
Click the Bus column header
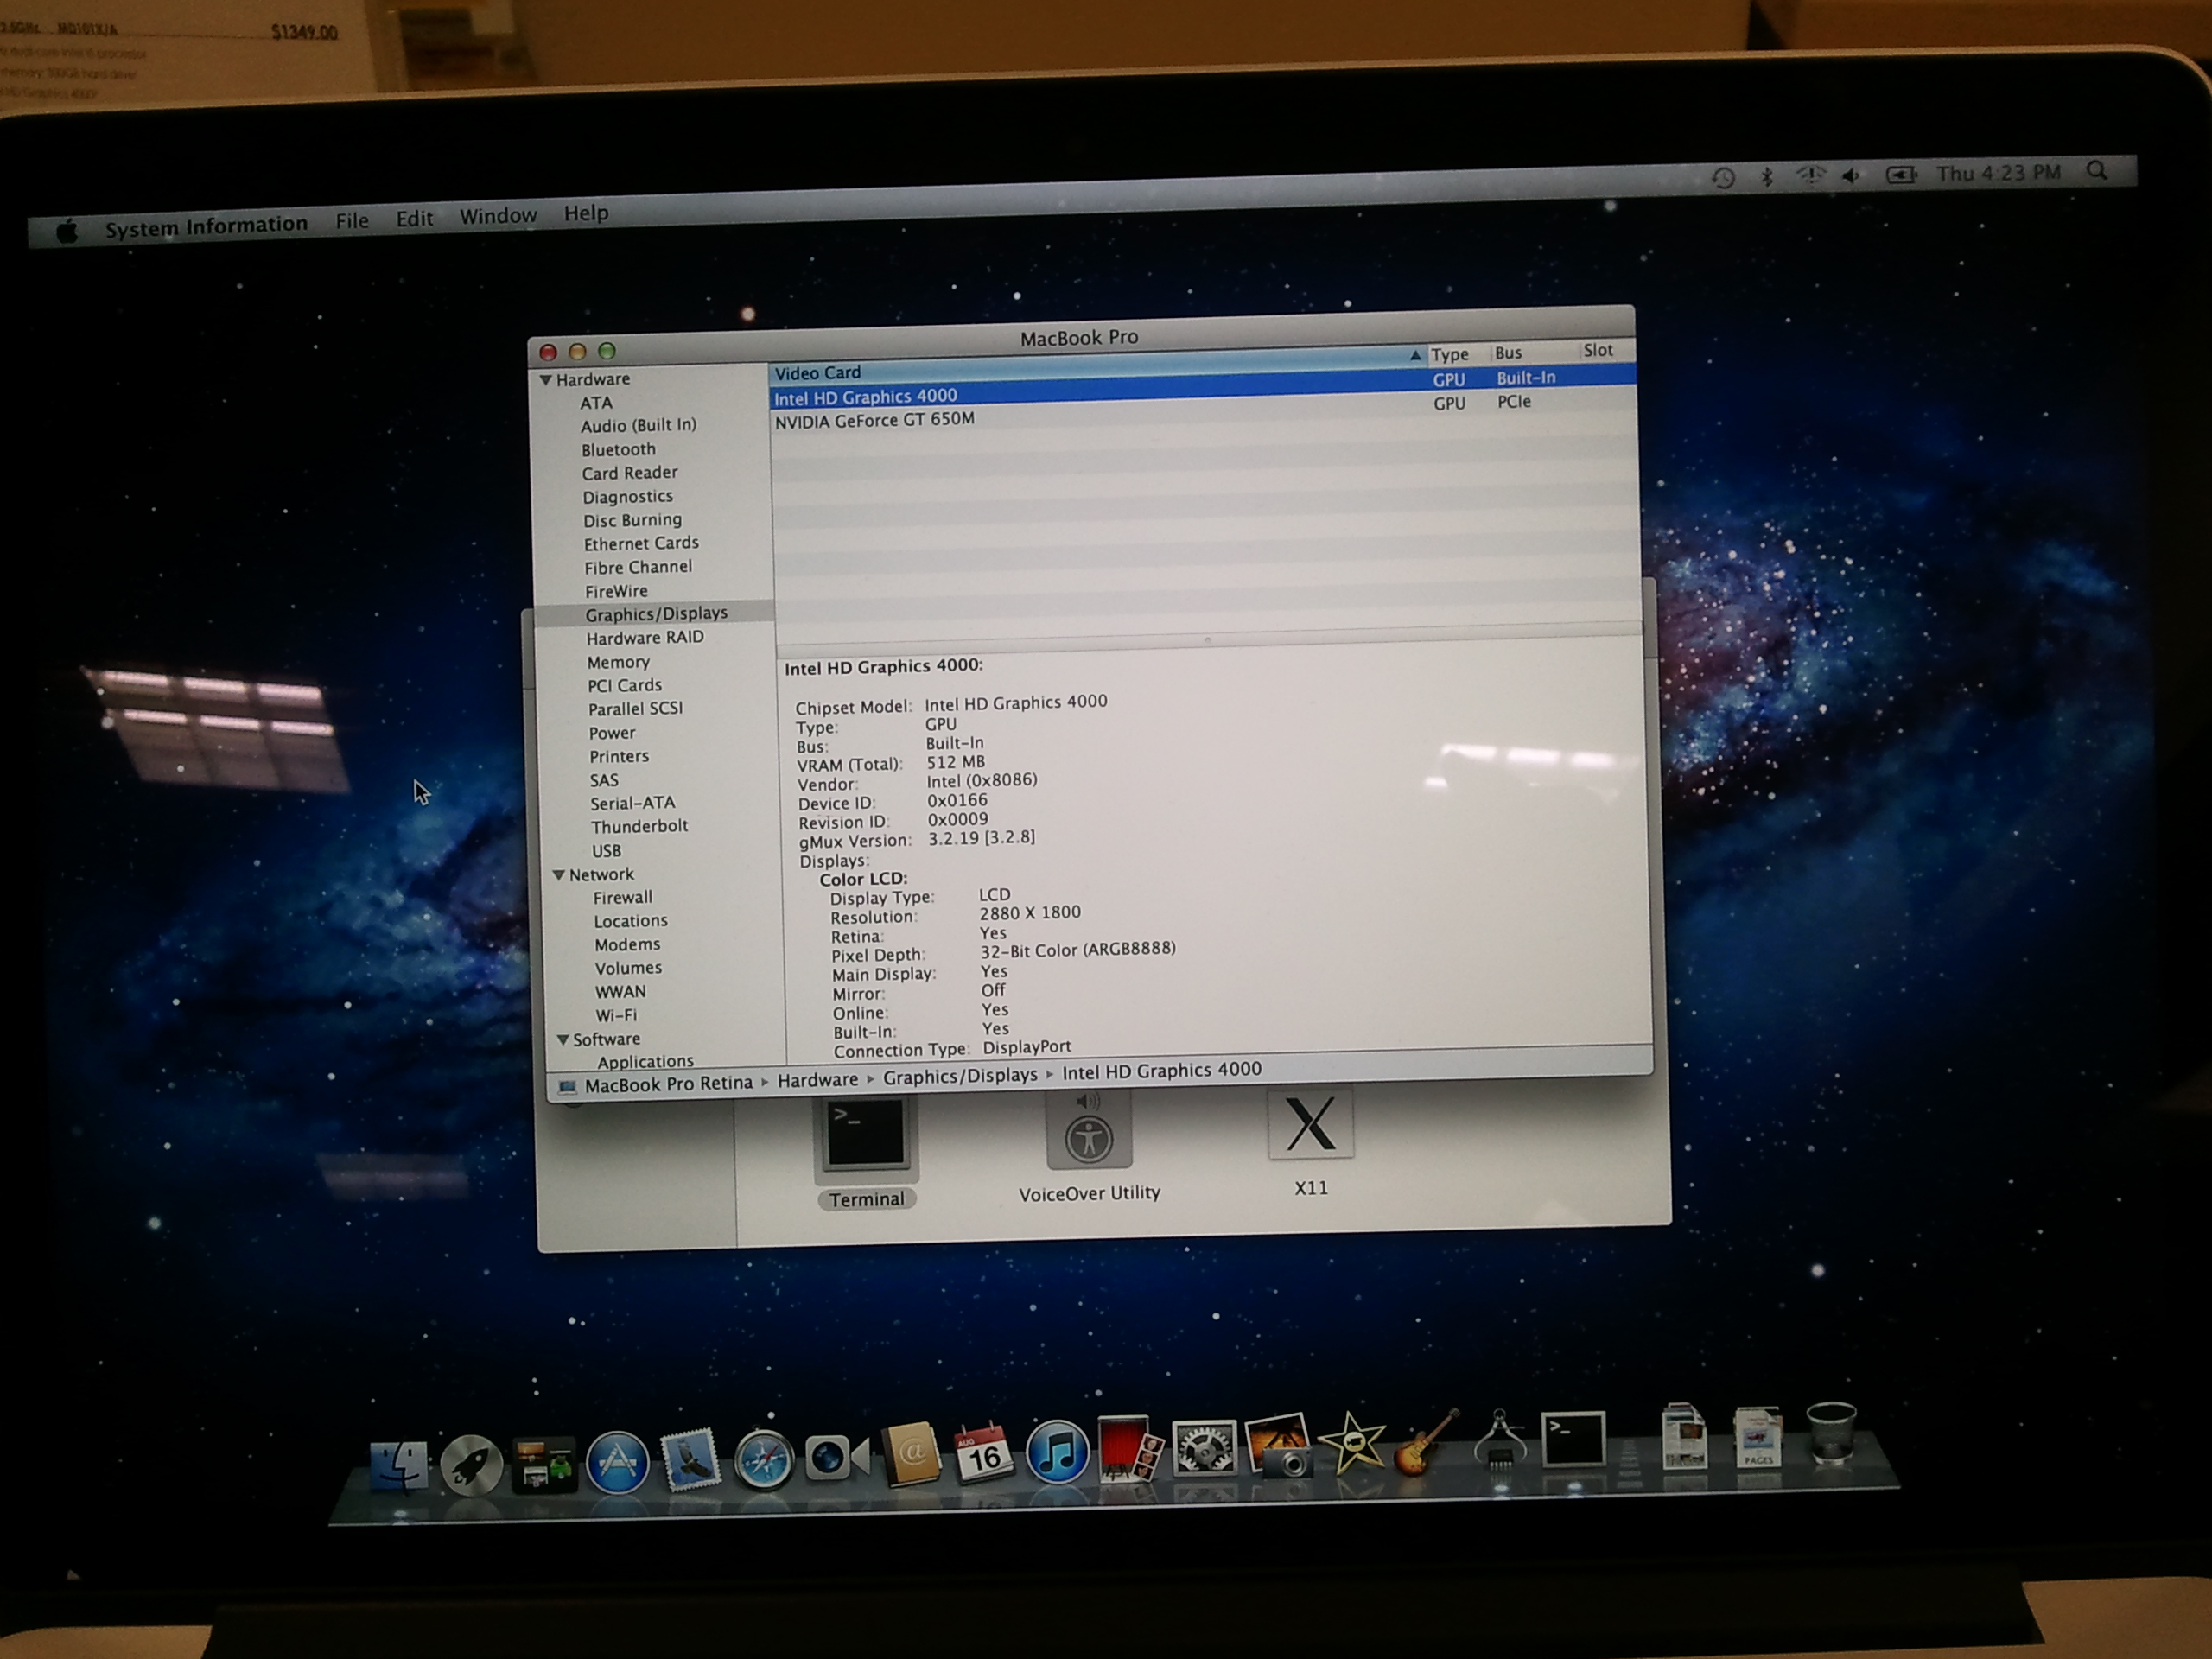coord(1508,352)
